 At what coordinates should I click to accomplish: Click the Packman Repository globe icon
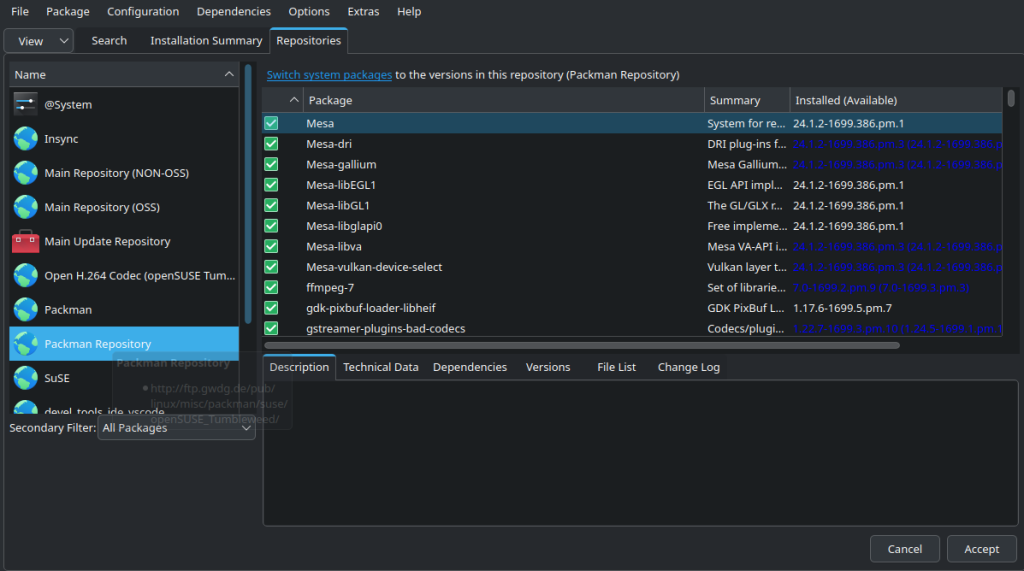pos(25,344)
